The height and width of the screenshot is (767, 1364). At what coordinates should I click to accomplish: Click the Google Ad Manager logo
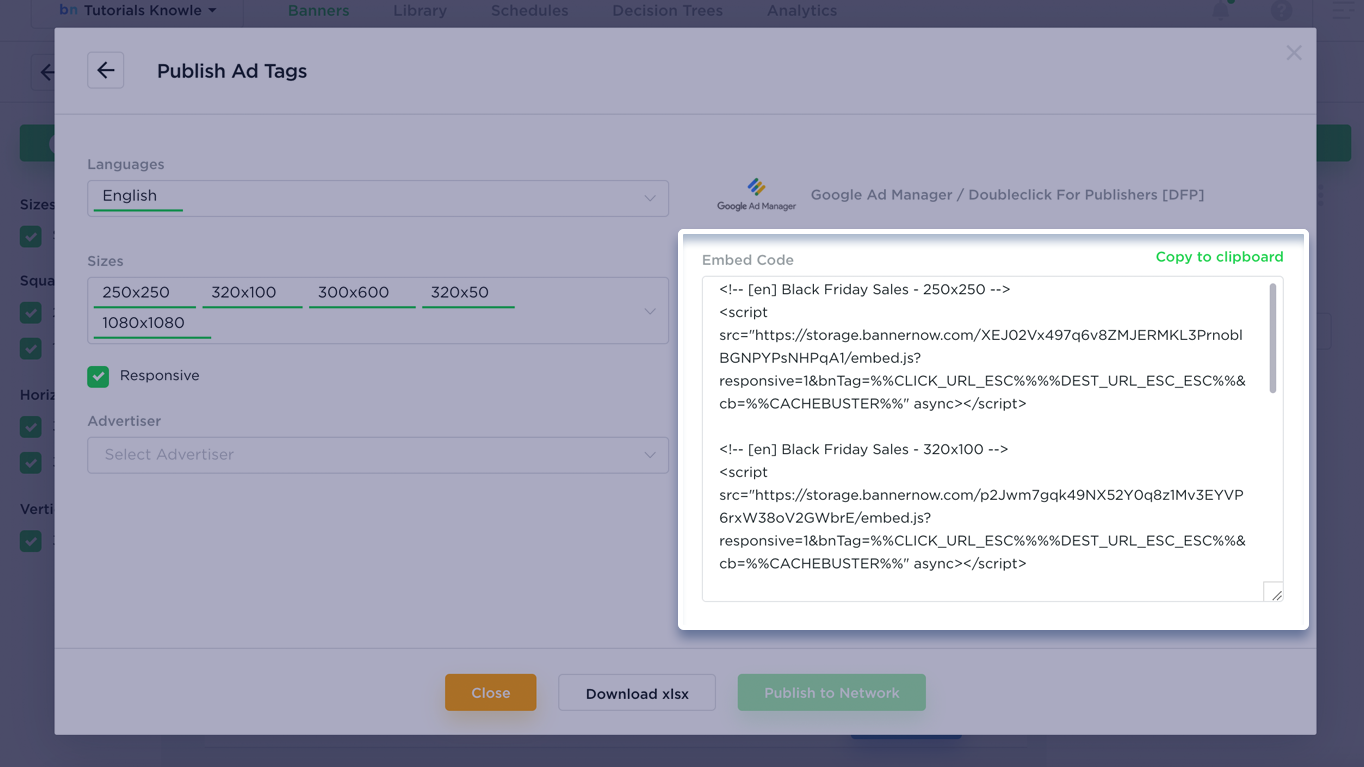[756, 194]
